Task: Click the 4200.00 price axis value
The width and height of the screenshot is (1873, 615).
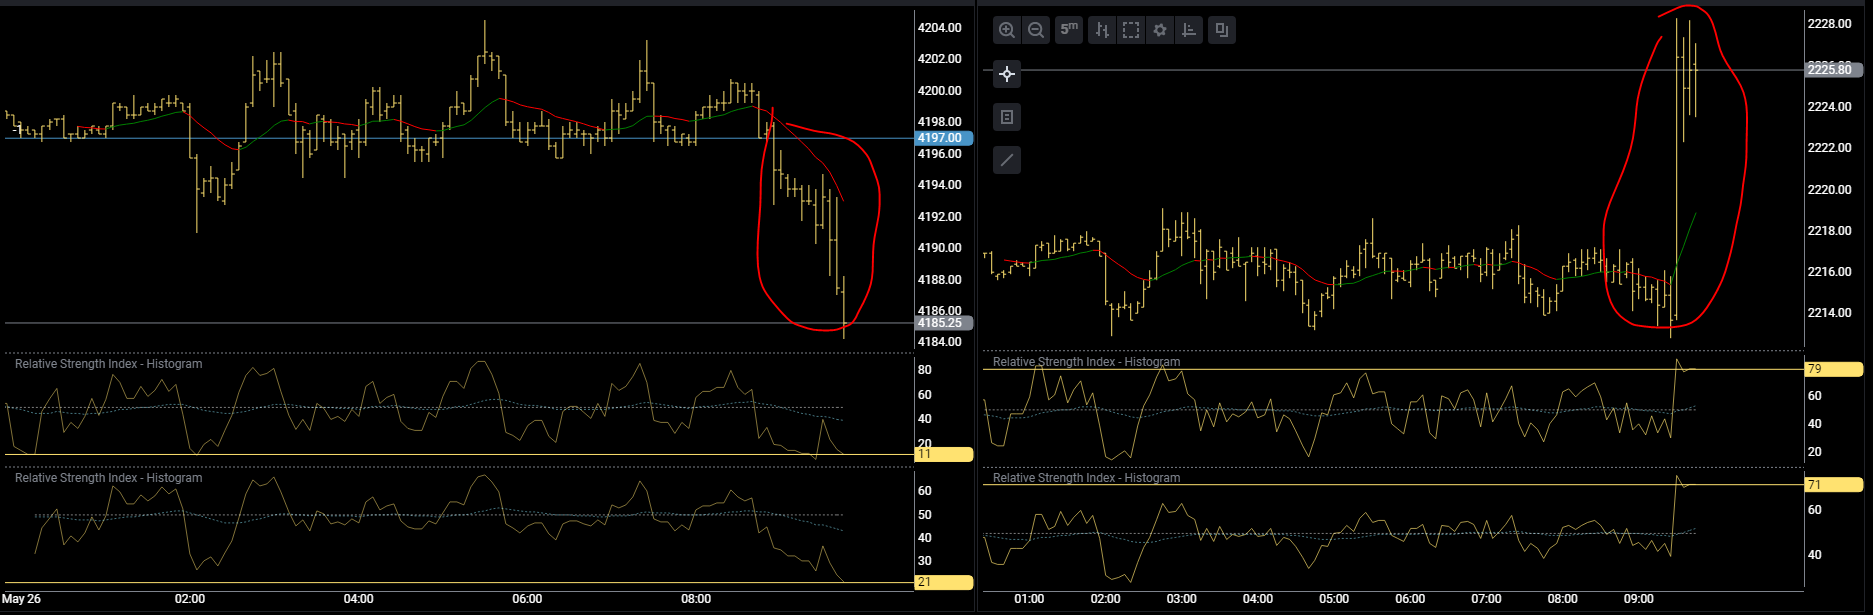Action: click(x=940, y=91)
